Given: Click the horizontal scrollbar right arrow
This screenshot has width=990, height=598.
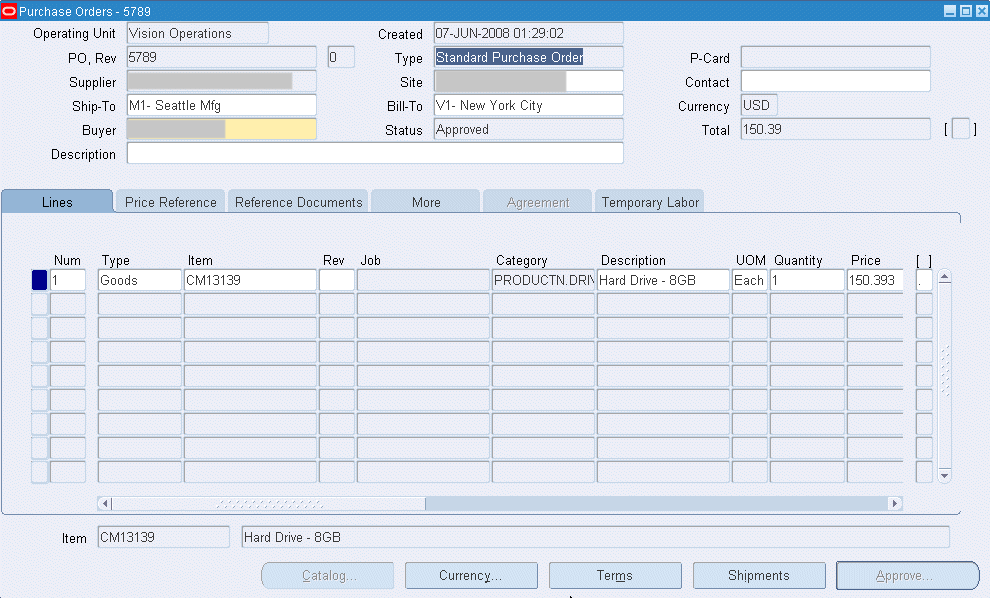Looking at the screenshot, I should [895, 503].
